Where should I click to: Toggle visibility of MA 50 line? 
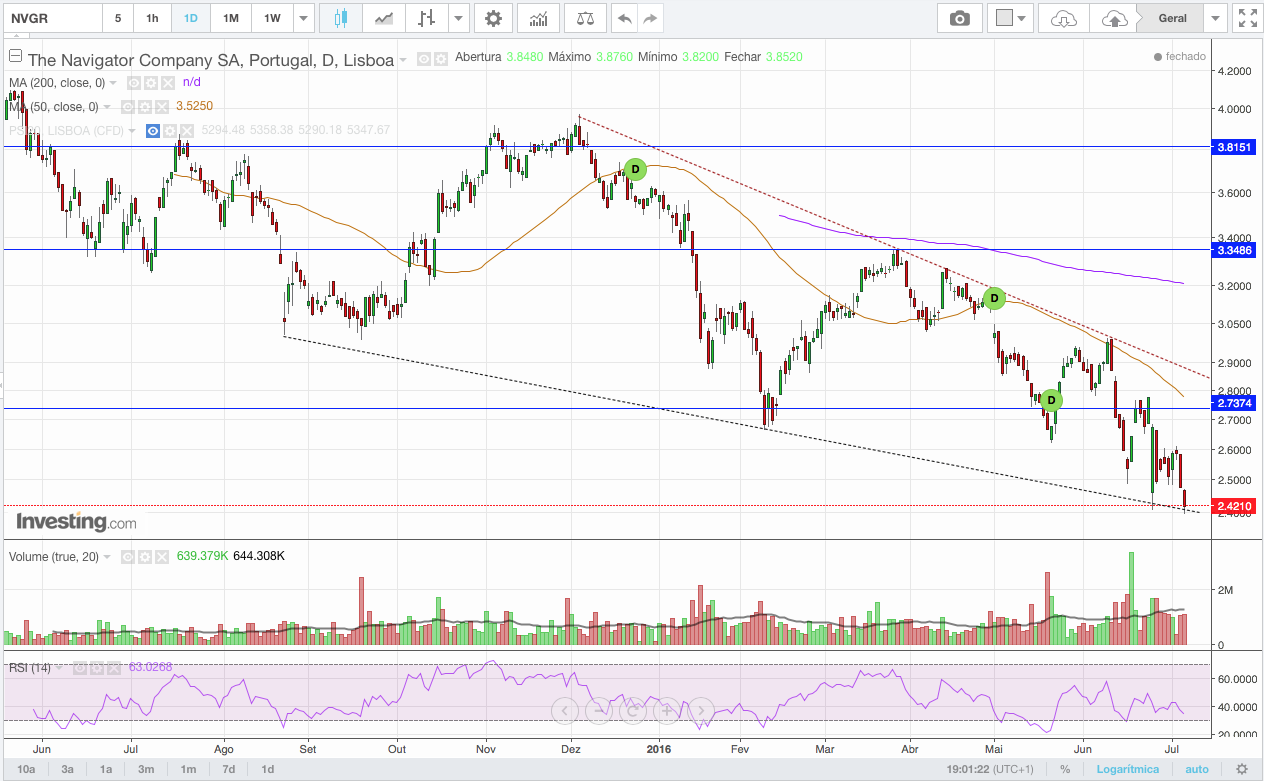coord(128,107)
